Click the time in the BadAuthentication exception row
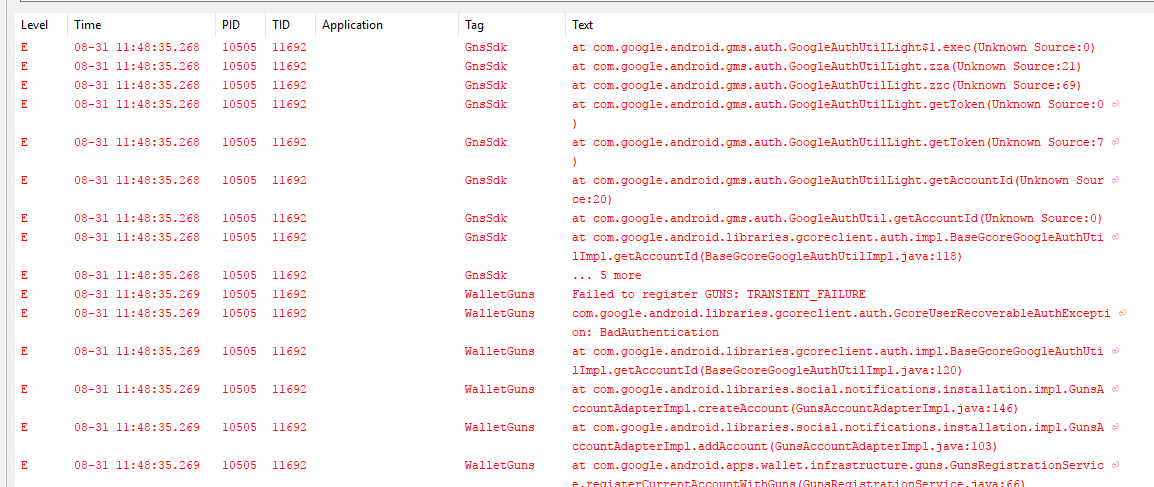1154x487 pixels. pos(137,313)
